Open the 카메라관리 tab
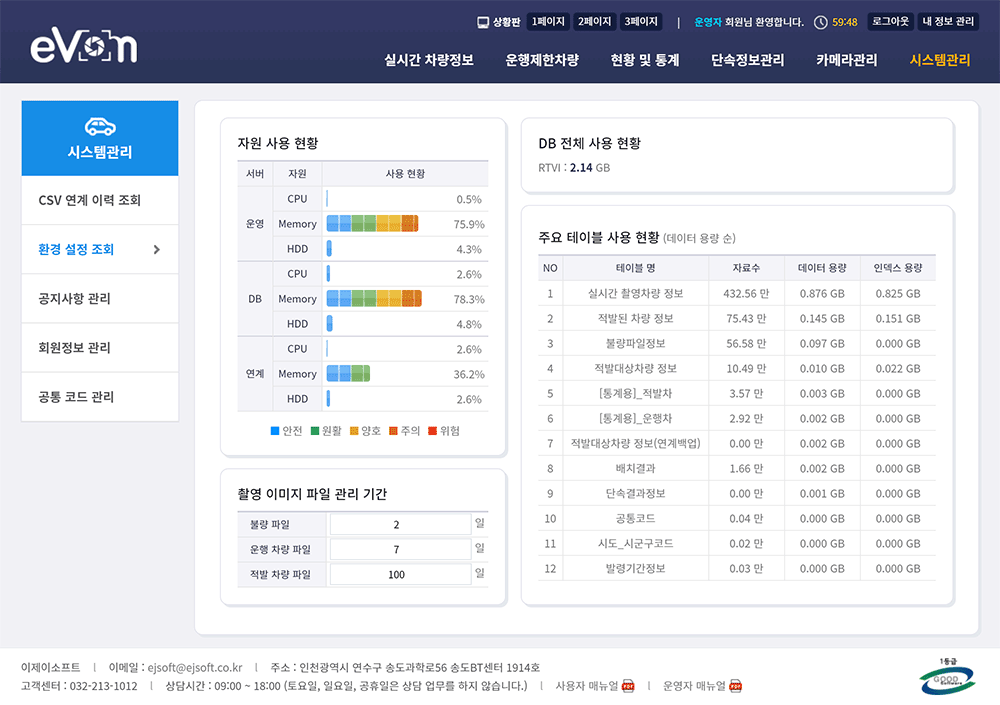The image size is (1000, 705). click(x=846, y=60)
